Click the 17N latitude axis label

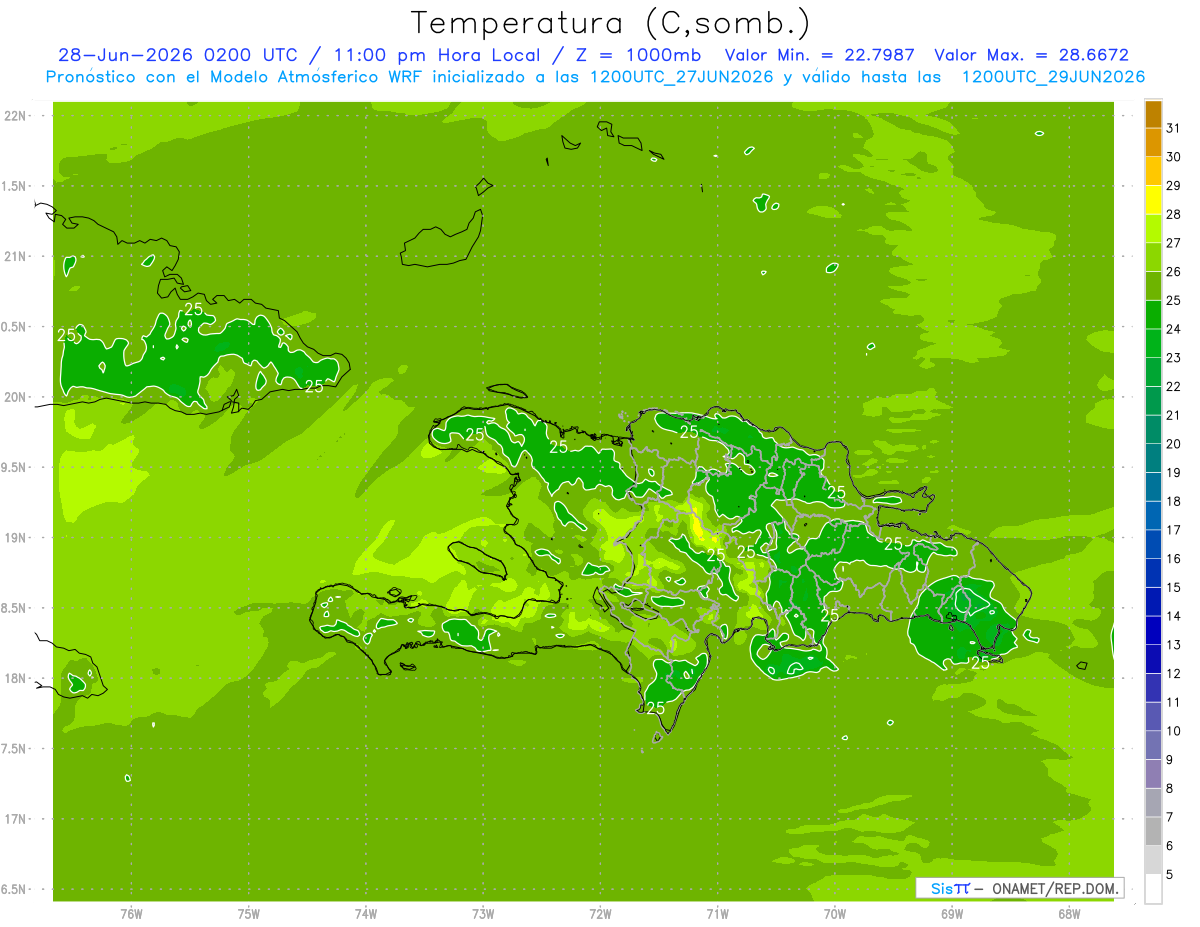[x=17, y=819]
